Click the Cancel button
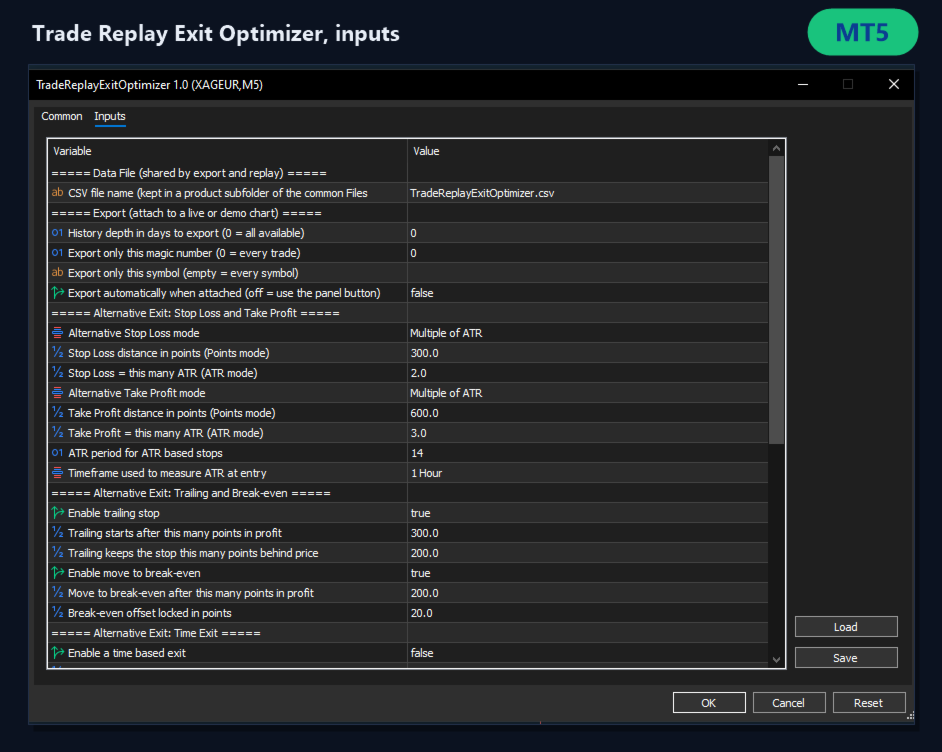The height and width of the screenshot is (752, 942). click(x=789, y=703)
